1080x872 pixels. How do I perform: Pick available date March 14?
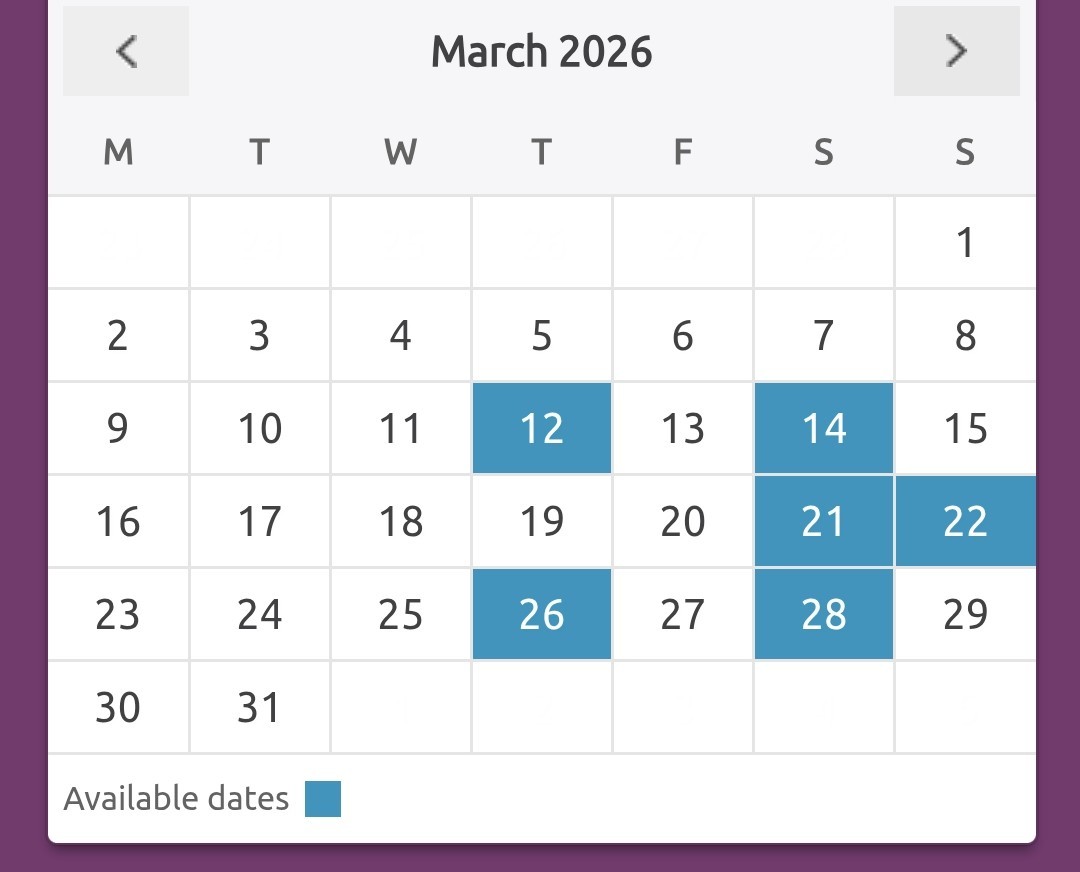coord(824,428)
